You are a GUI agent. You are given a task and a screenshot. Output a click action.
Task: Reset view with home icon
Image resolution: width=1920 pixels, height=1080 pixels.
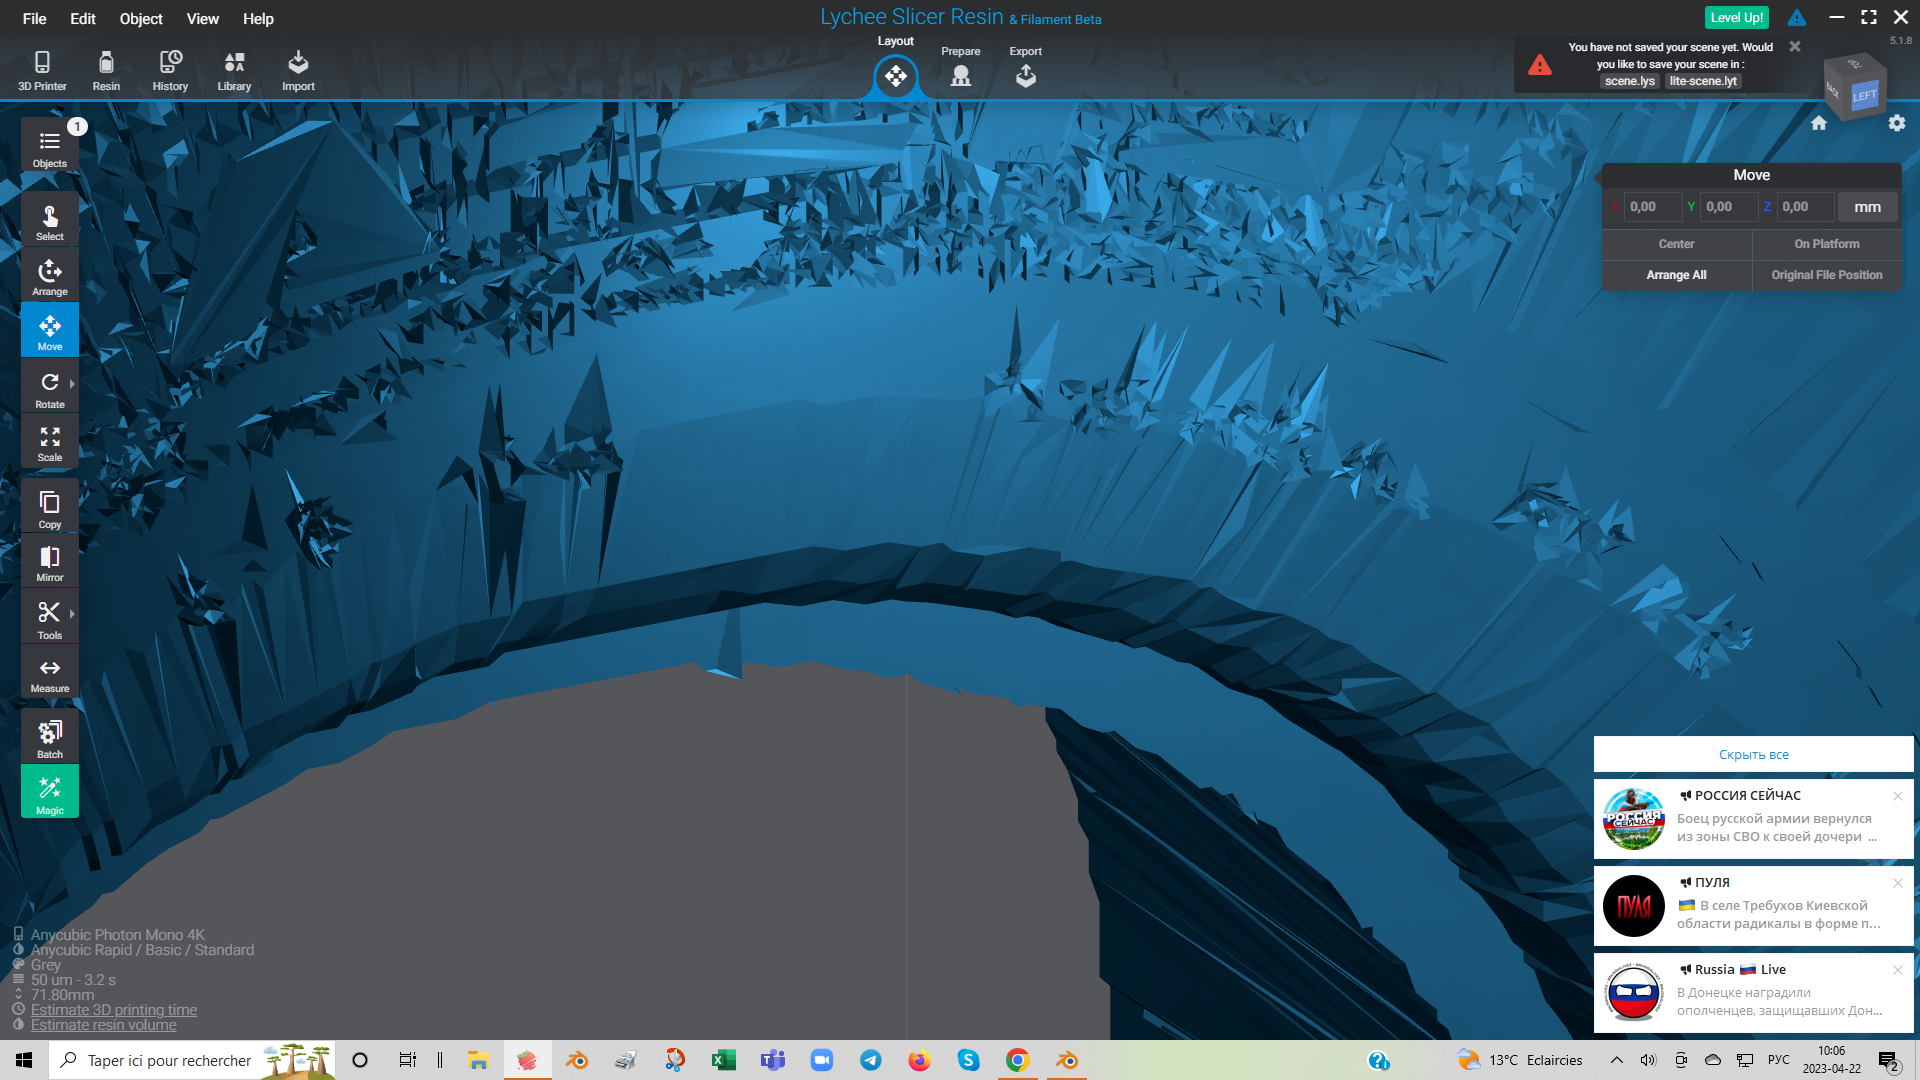1819,123
